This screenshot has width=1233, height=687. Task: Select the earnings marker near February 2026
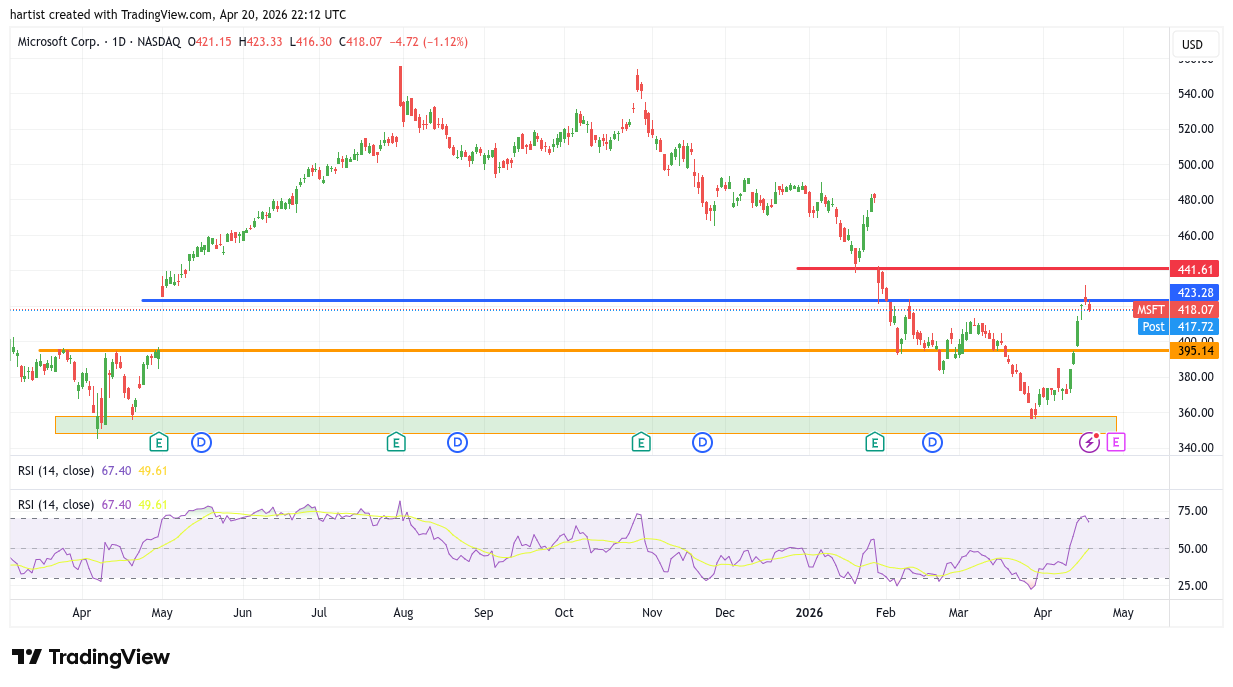coord(875,442)
